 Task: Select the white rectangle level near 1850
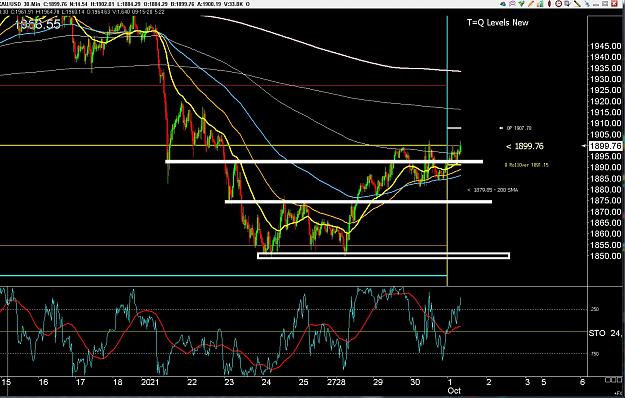point(383,256)
